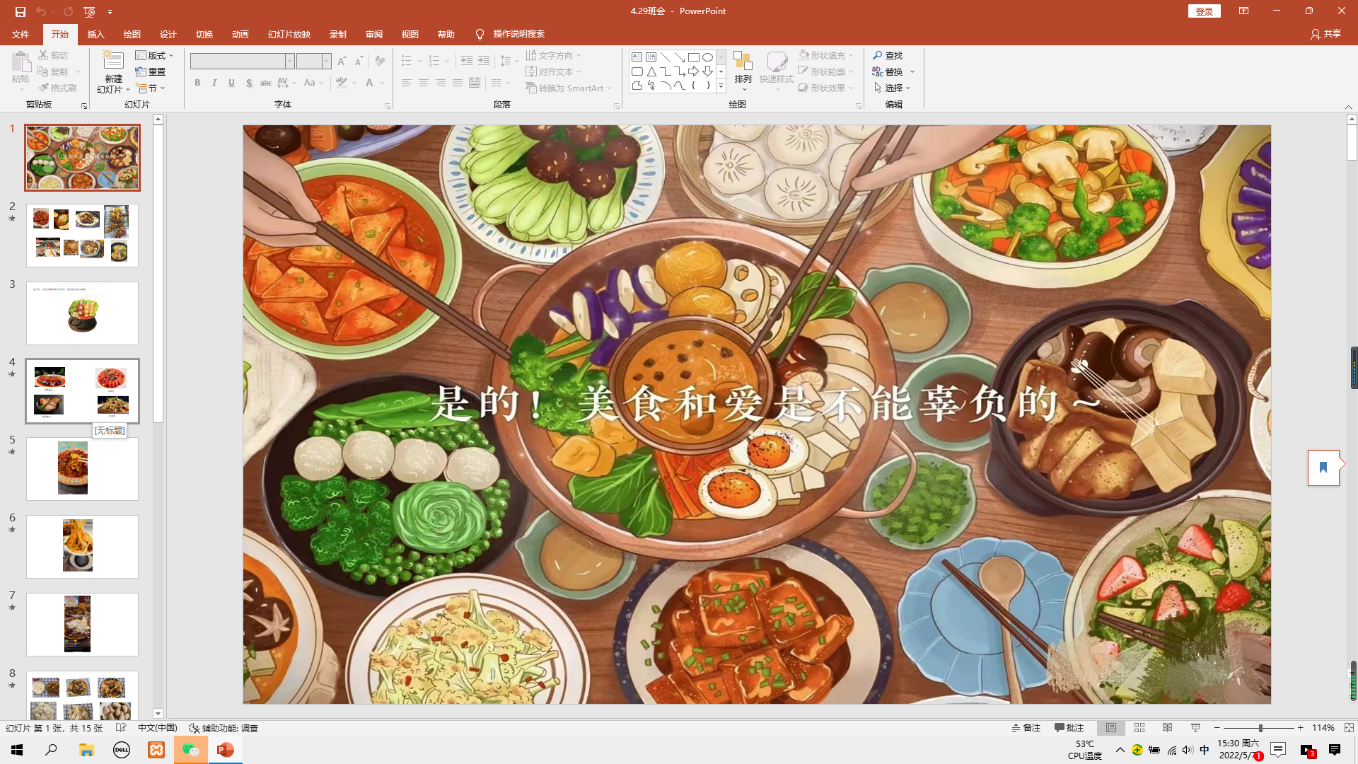The height and width of the screenshot is (764, 1358).
Task: Switch to the 设计 ribbon tab
Action: (x=168, y=34)
